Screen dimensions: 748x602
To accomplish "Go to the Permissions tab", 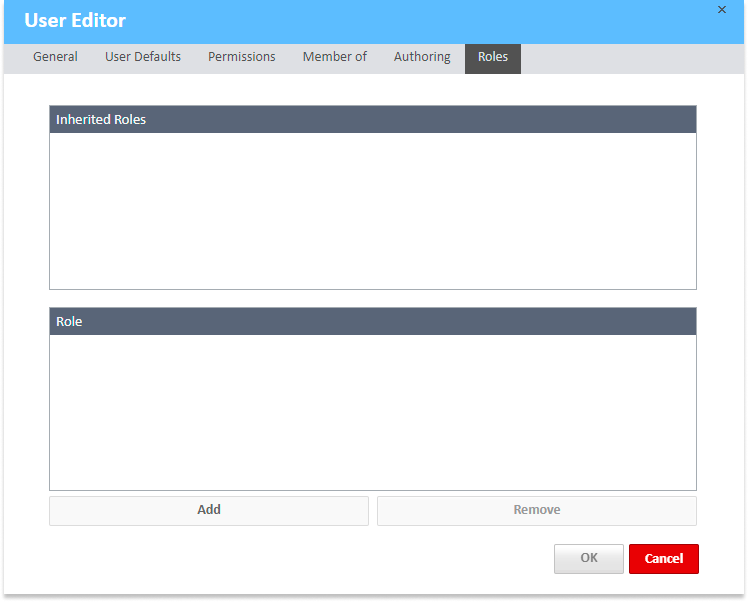I will pyautogui.click(x=241, y=57).
